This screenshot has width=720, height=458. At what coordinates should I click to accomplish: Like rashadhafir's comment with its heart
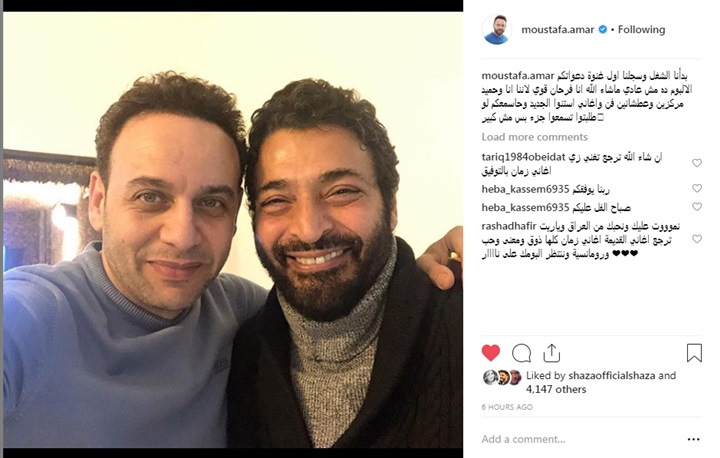[697, 239]
